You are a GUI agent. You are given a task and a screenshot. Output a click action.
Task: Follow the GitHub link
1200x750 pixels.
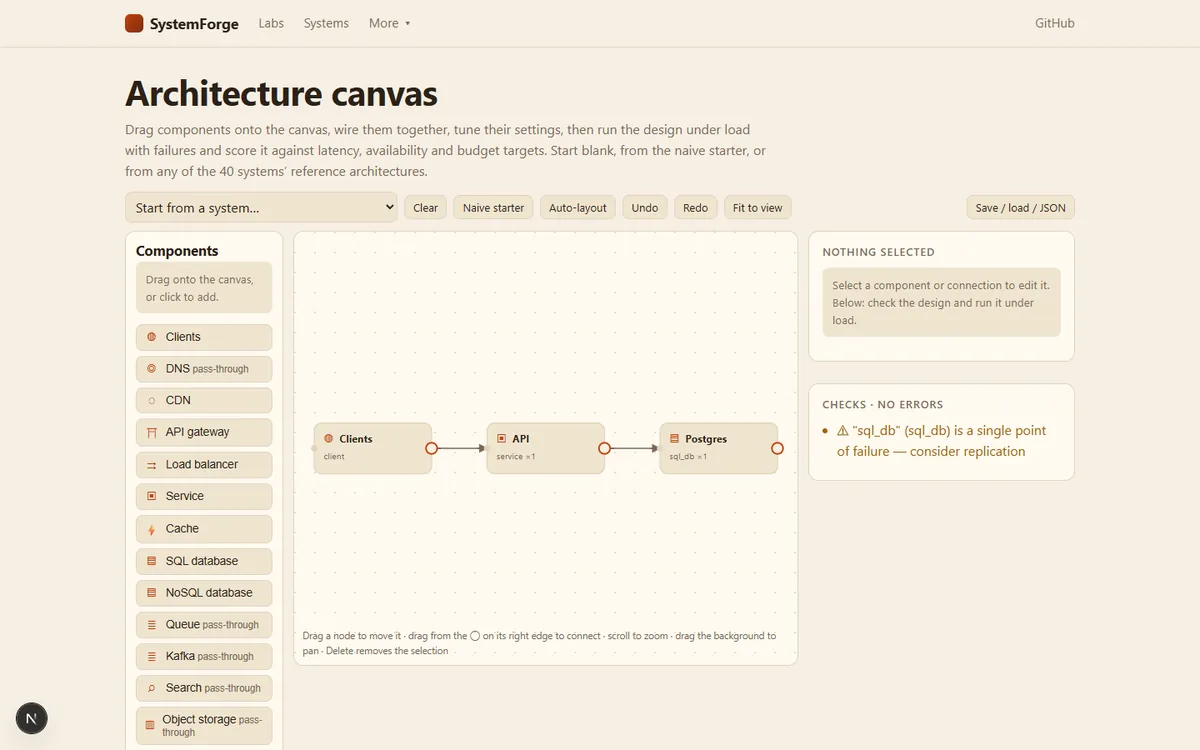coord(1055,23)
